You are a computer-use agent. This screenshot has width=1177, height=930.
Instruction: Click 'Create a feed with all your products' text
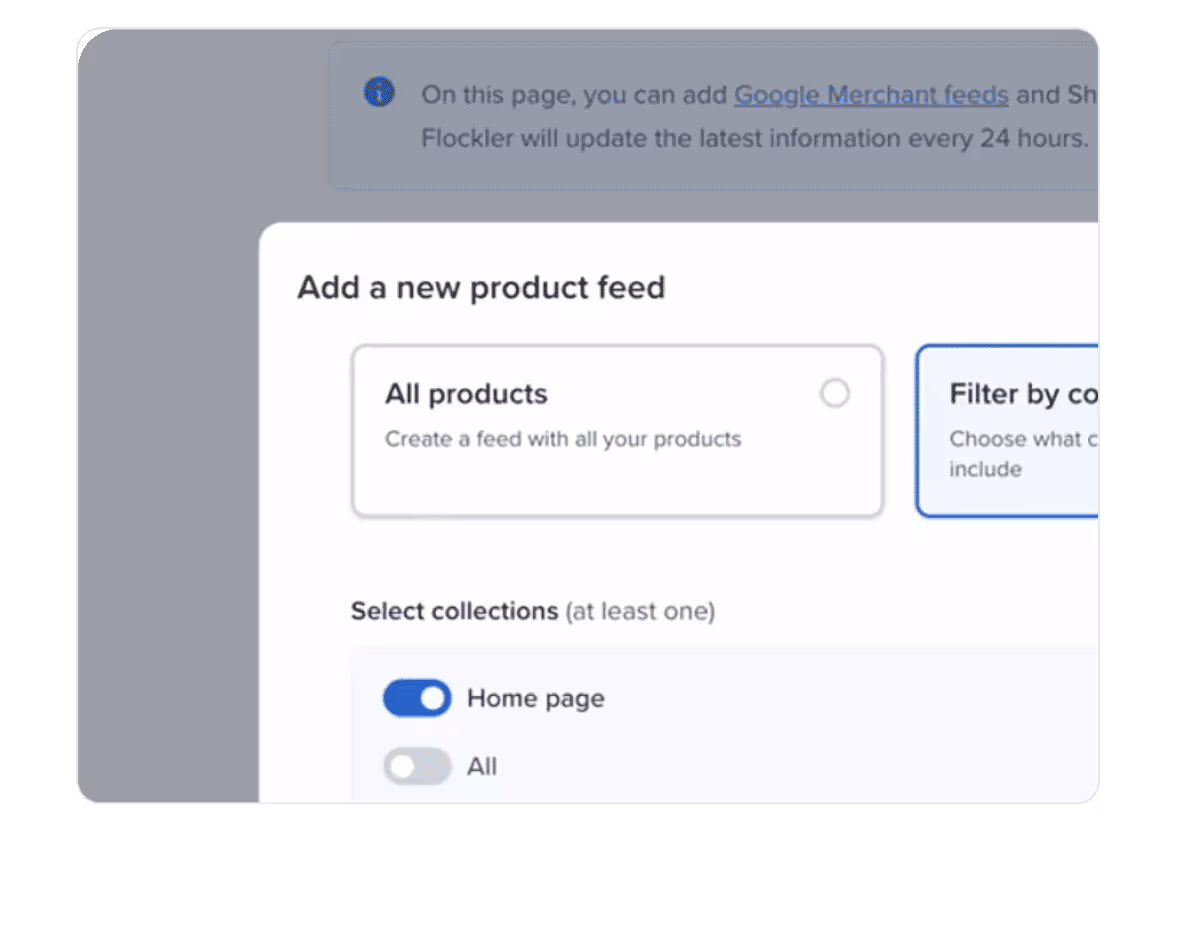pos(563,439)
